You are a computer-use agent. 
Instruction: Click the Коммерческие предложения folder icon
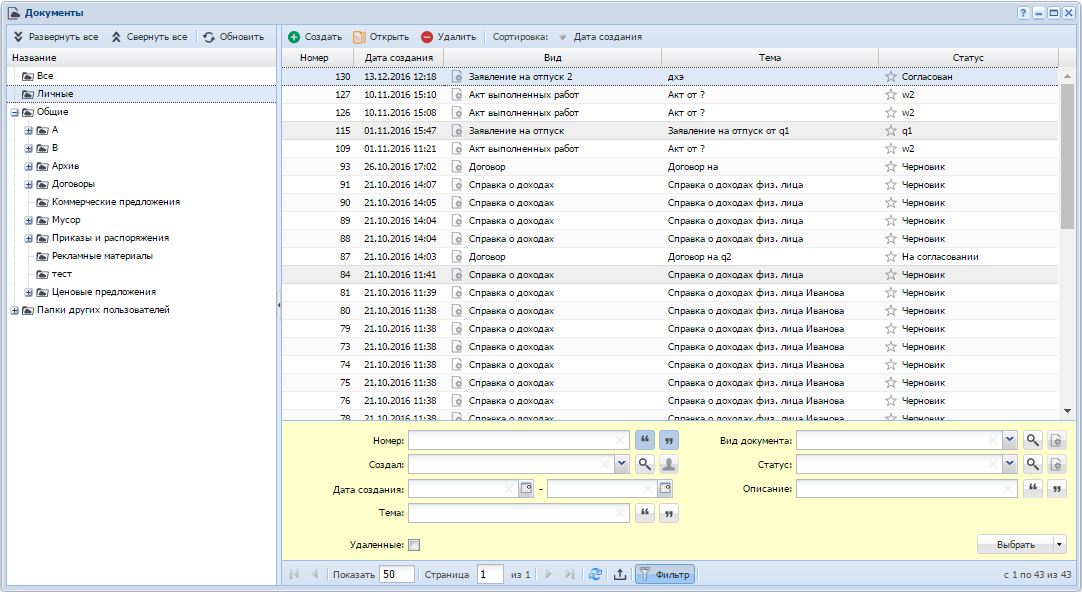click(42, 202)
